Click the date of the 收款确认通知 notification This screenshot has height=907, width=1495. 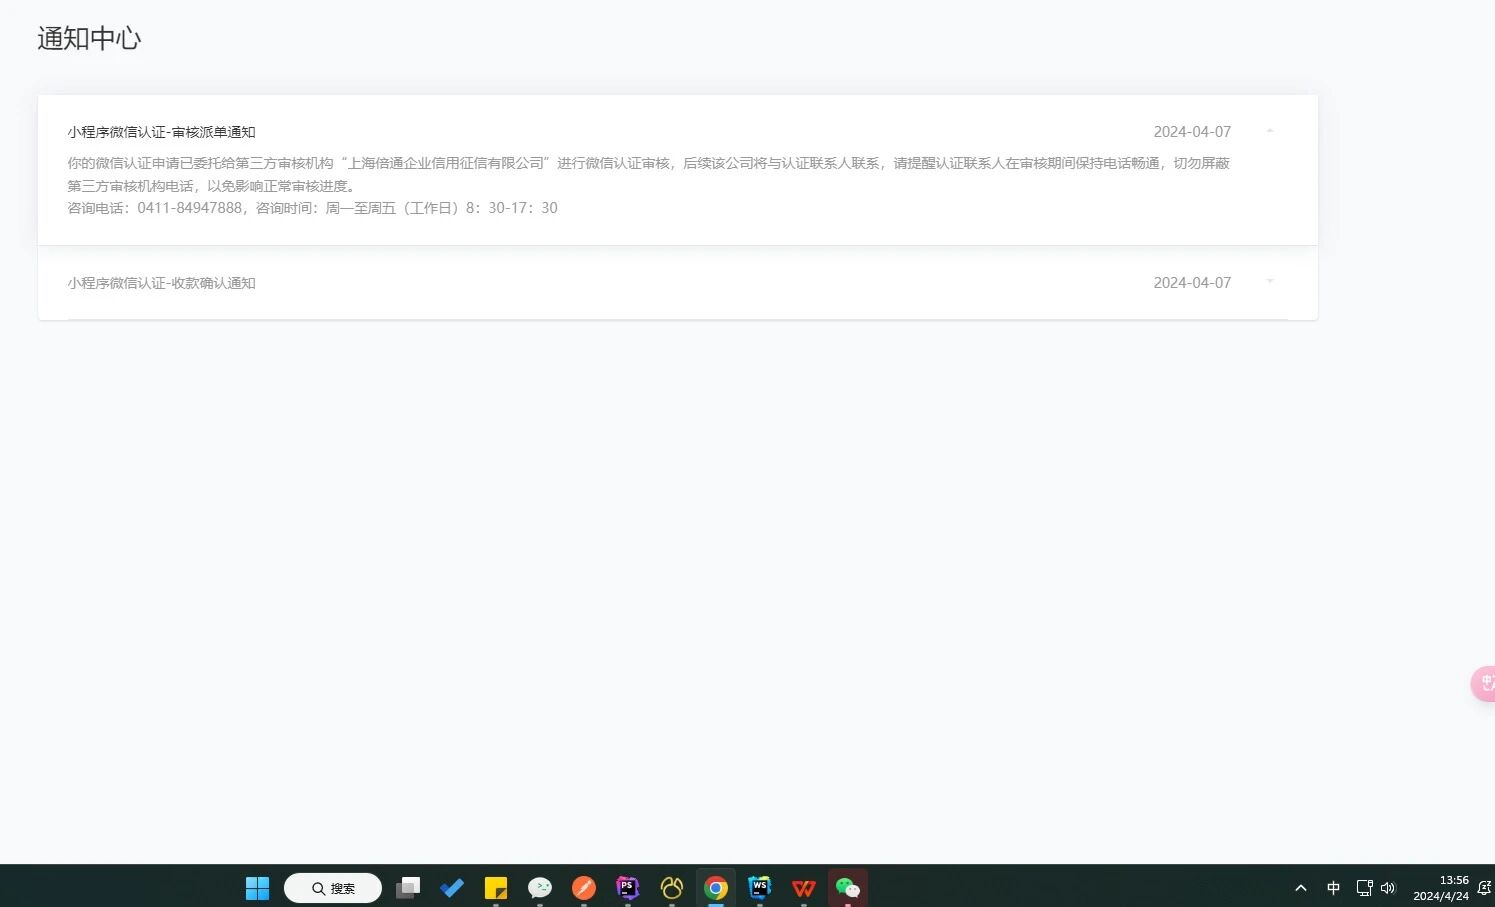point(1192,283)
